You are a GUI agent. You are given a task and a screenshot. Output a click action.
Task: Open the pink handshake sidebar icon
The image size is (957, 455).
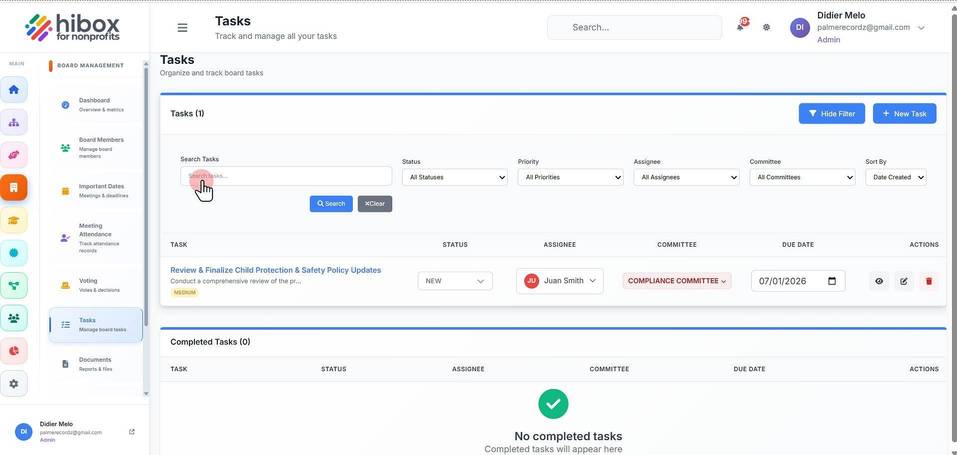click(13, 155)
